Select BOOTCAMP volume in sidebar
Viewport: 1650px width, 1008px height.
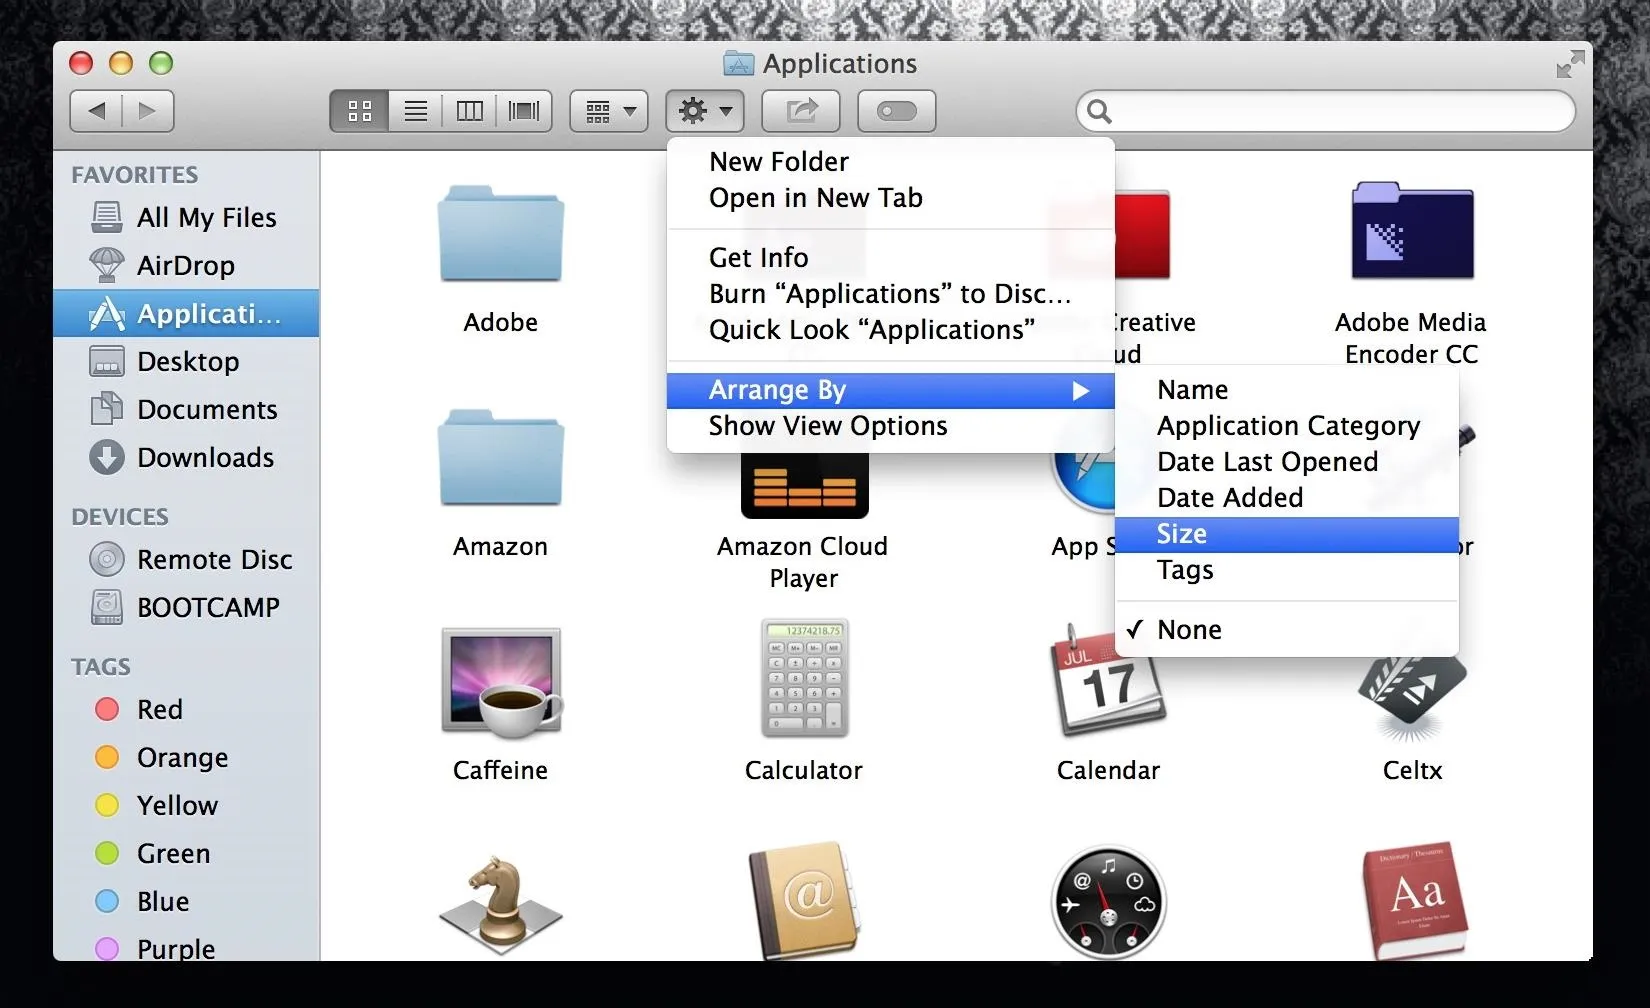click(x=184, y=607)
